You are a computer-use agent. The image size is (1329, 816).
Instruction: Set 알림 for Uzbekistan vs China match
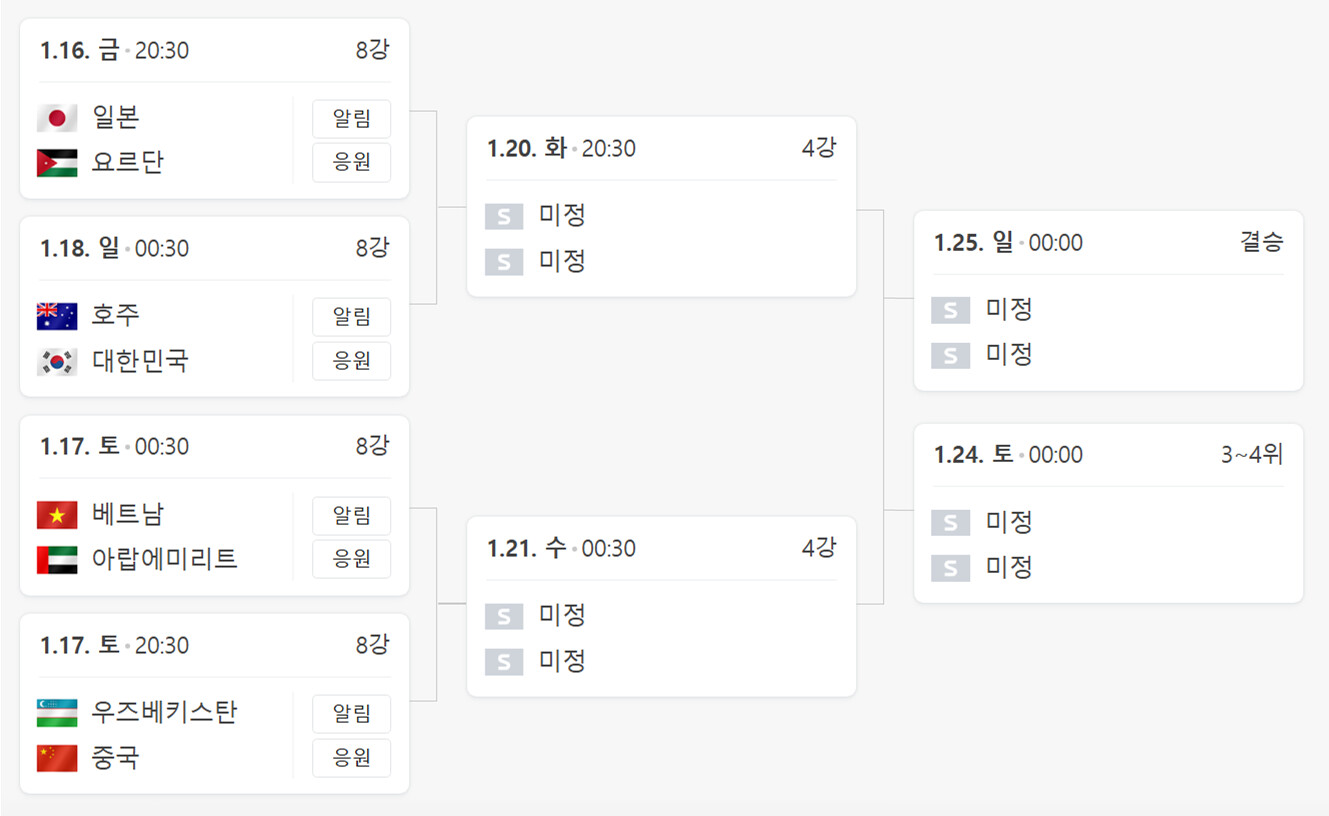tap(351, 714)
